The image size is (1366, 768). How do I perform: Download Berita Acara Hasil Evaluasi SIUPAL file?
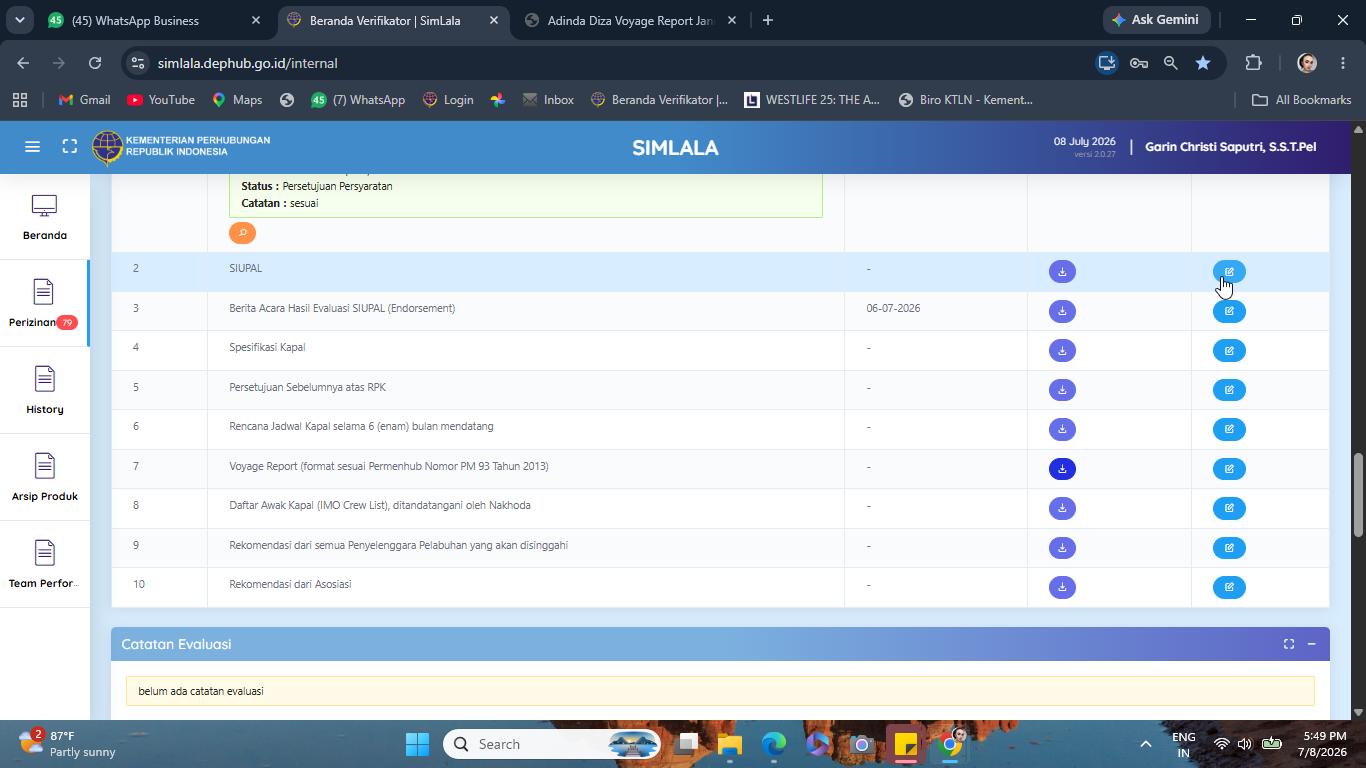point(1062,311)
